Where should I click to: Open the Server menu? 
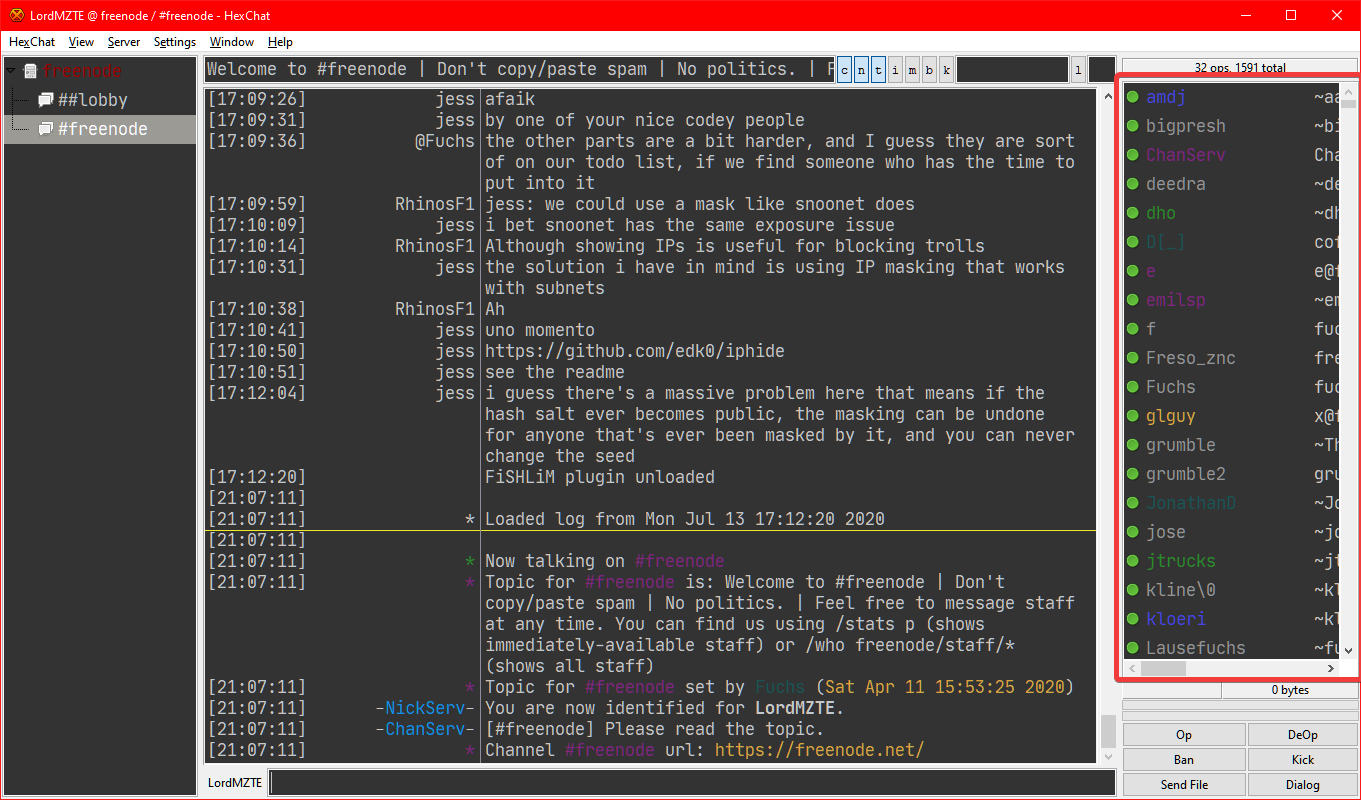[x=124, y=42]
